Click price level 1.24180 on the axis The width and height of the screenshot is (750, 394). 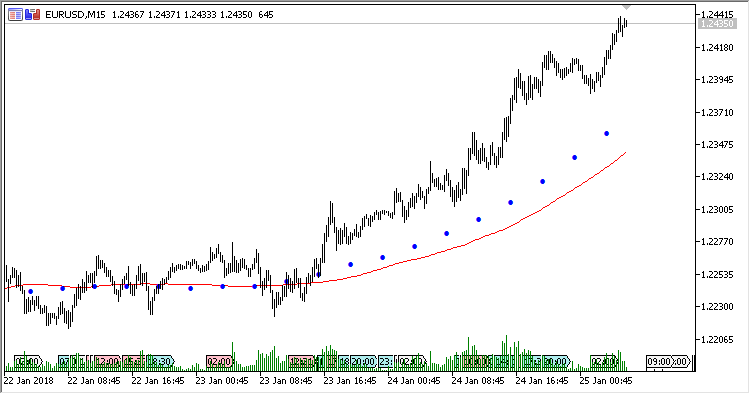[717, 47]
